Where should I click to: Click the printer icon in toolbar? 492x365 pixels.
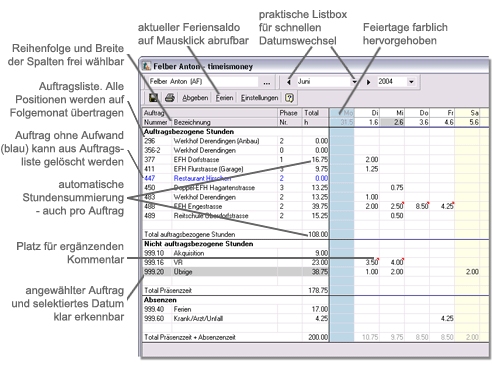(x=170, y=98)
